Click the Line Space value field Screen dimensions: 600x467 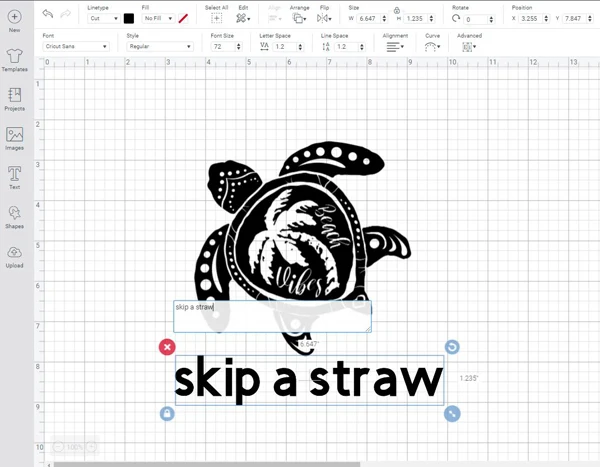click(x=346, y=47)
